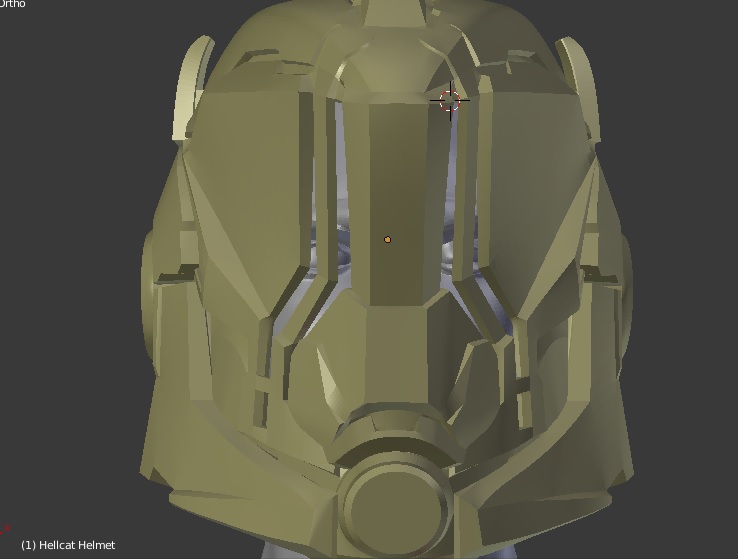This screenshot has height=559, width=738.
Task: Click the 3D cursor crosshair on the helmet
Action: coord(450,100)
